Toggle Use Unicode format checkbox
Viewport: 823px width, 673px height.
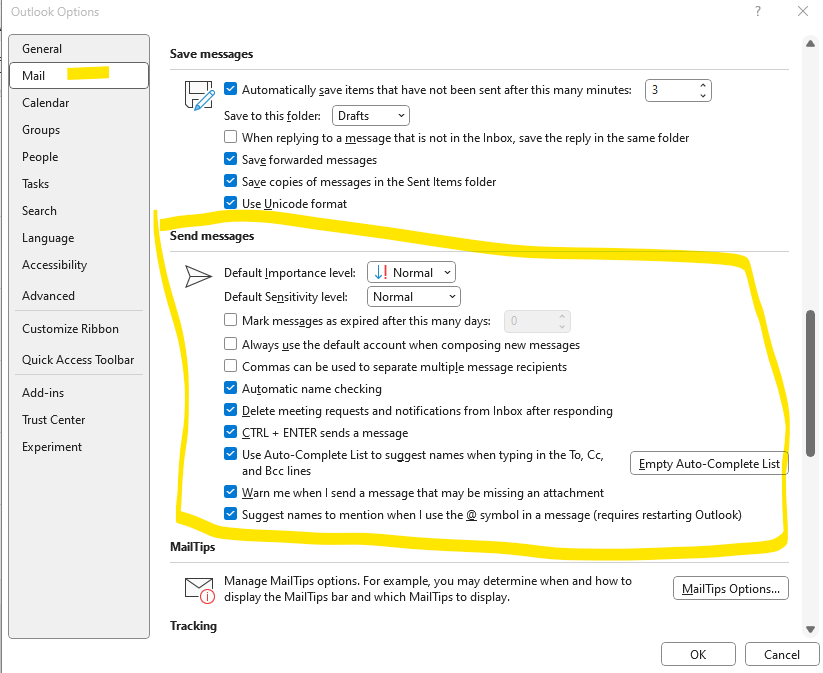coord(230,203)
